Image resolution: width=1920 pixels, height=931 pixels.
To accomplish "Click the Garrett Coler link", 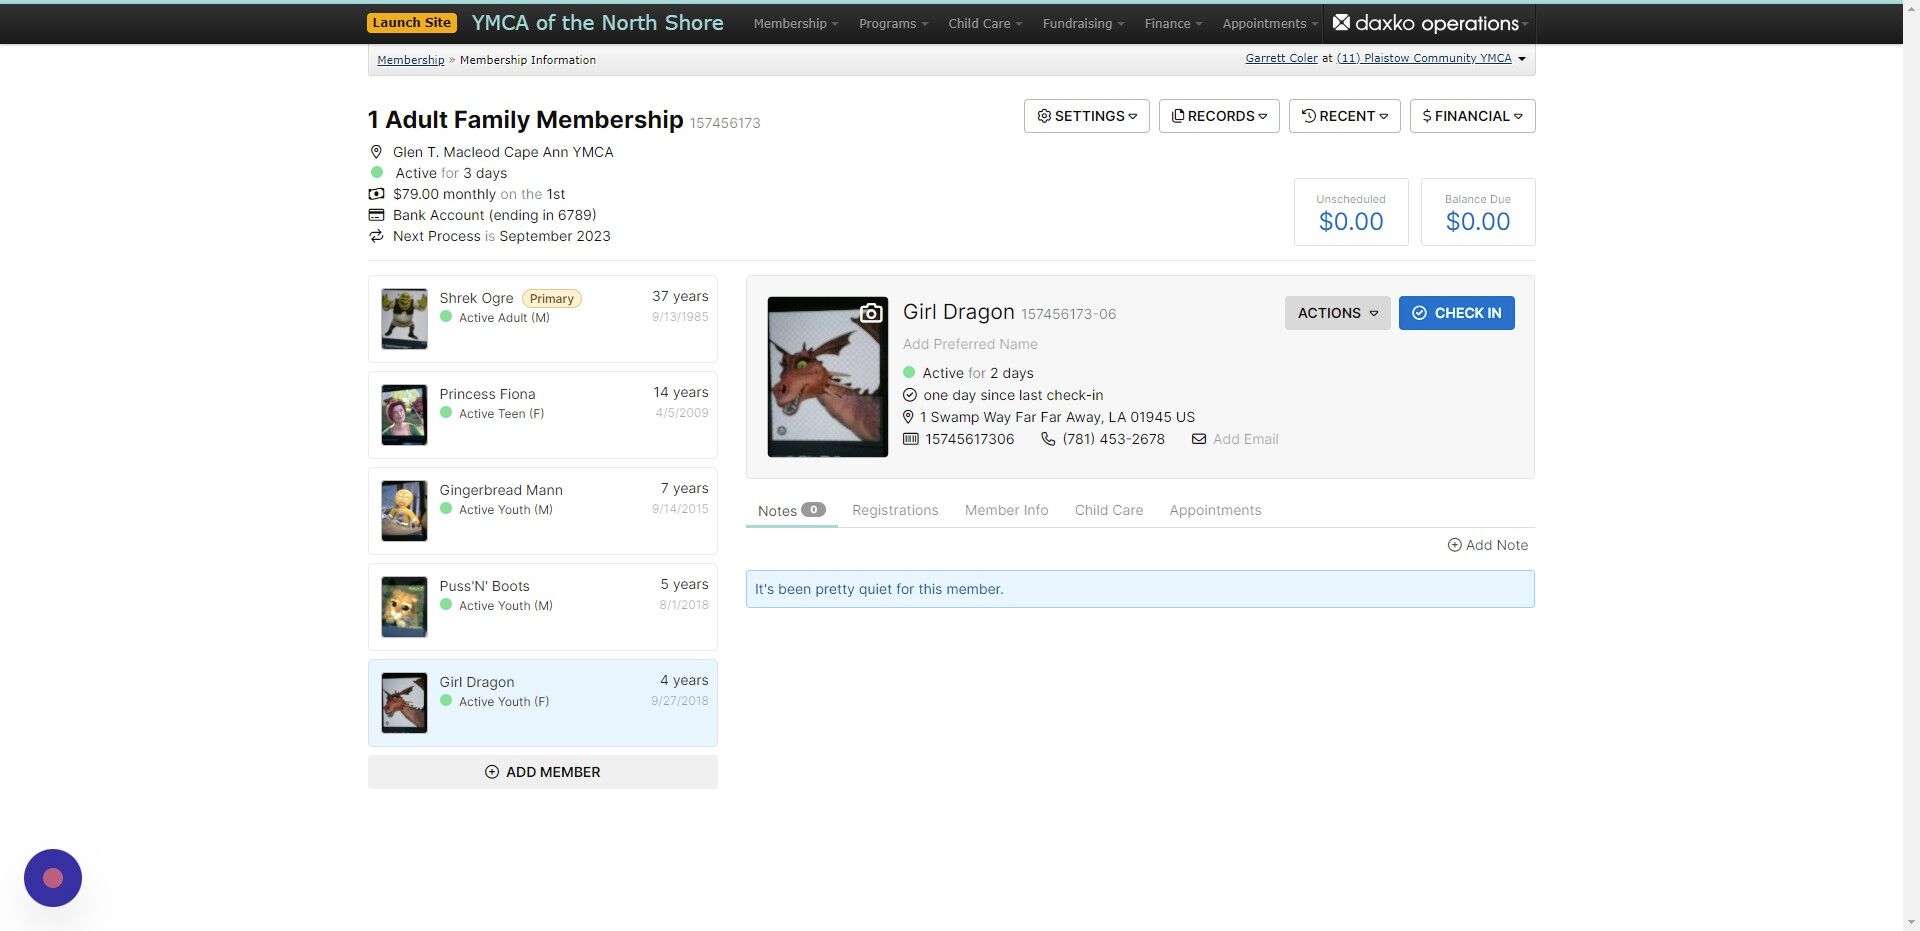I will coord(1281,58).
